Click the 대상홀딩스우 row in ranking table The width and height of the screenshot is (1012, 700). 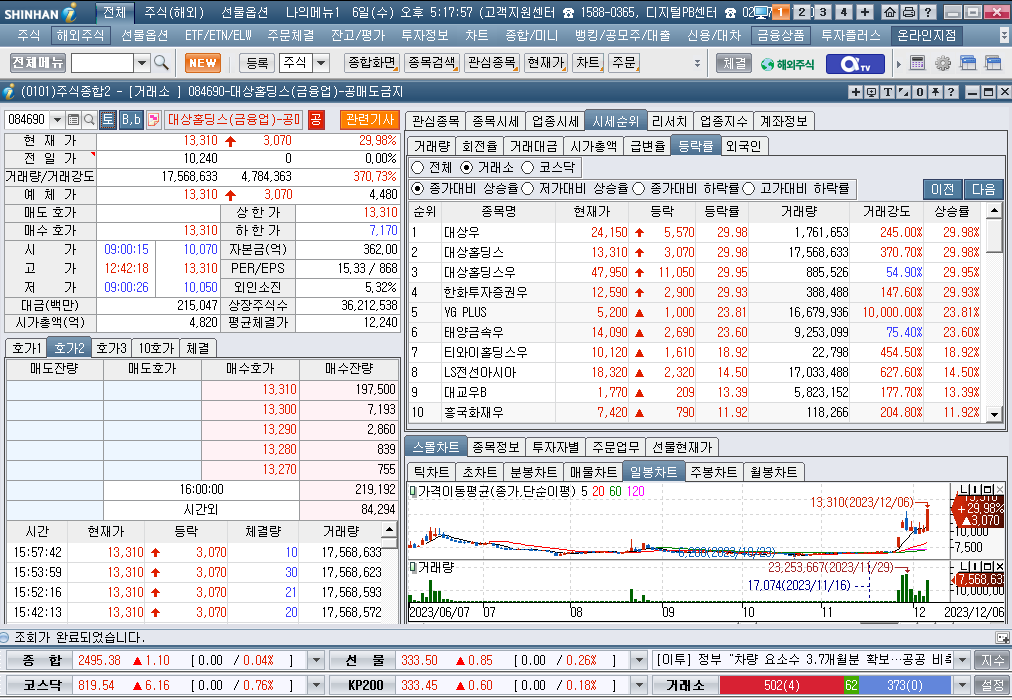tap(695, 272)
